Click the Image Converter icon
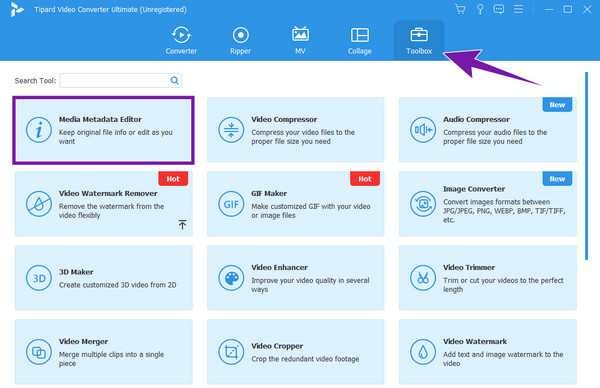Image resolution: width=600 pixels, height=388 pixels. (423, 204)
